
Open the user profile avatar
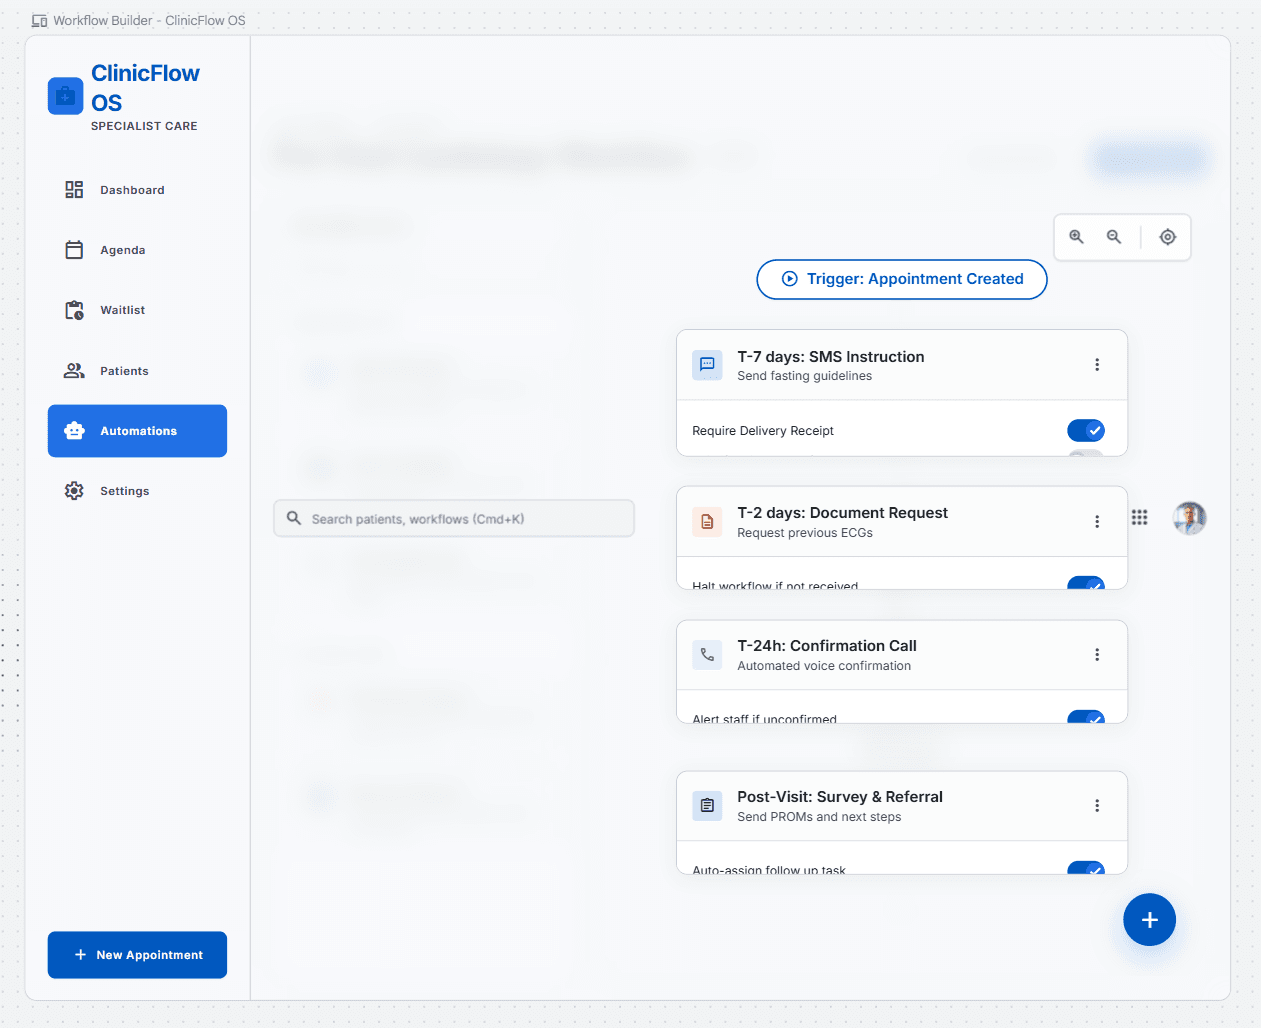tap(1189, 518)
